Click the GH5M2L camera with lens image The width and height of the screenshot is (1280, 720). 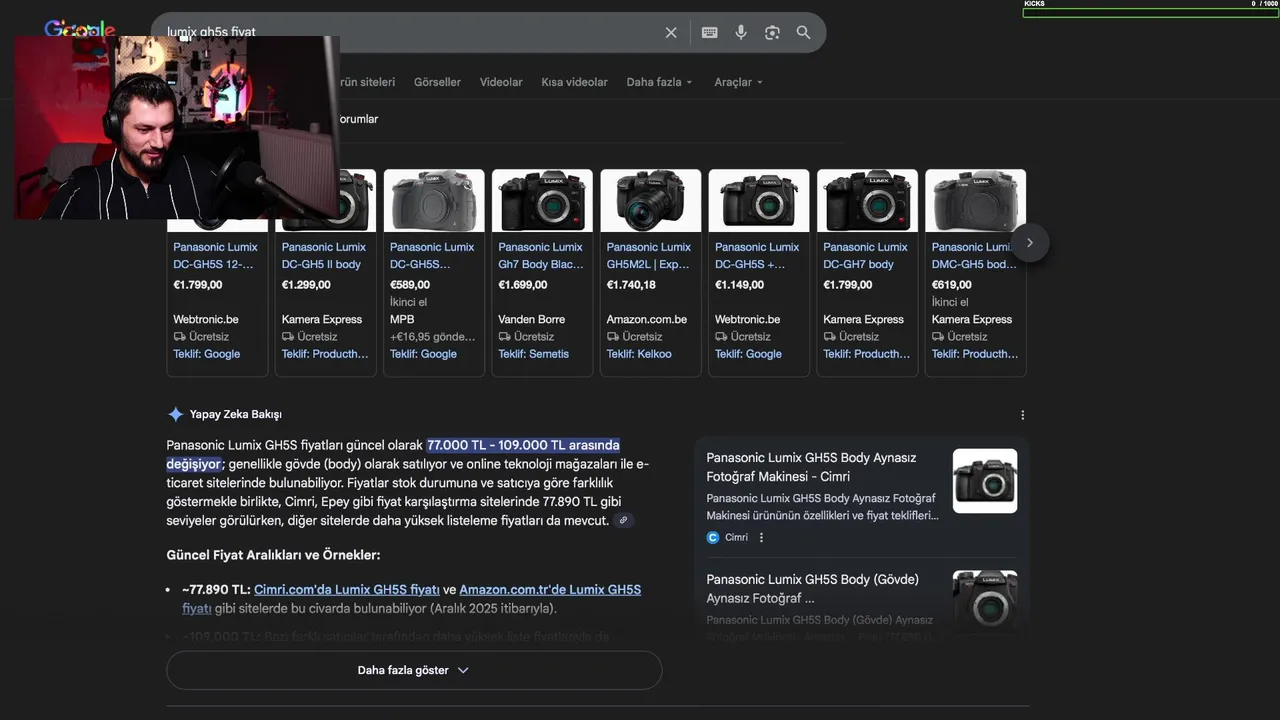point(650,200)
